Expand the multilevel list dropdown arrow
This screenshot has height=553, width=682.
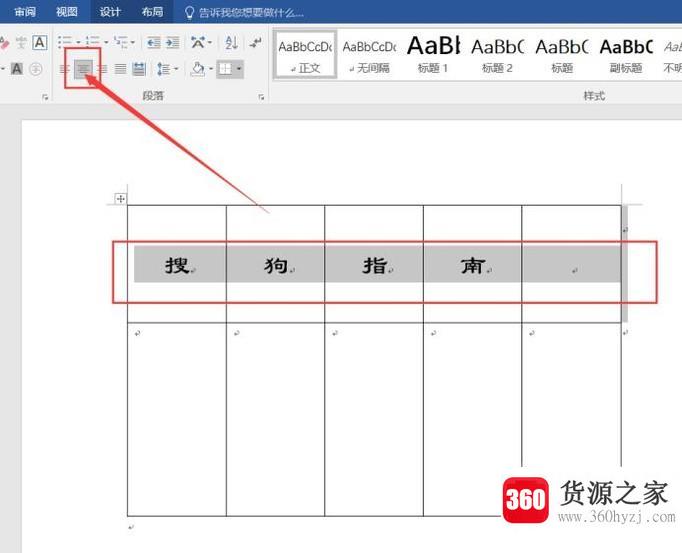133,42
